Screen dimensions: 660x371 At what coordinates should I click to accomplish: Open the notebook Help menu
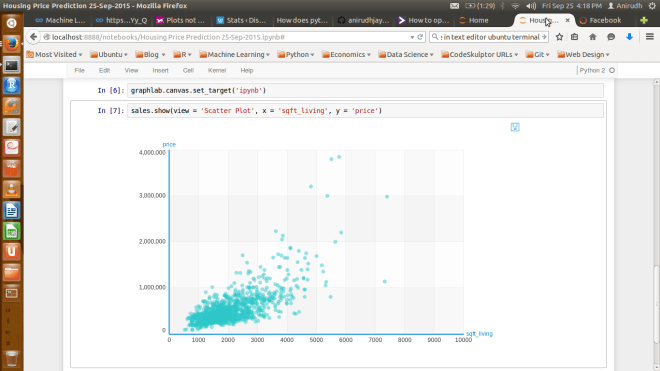(247, 70)
